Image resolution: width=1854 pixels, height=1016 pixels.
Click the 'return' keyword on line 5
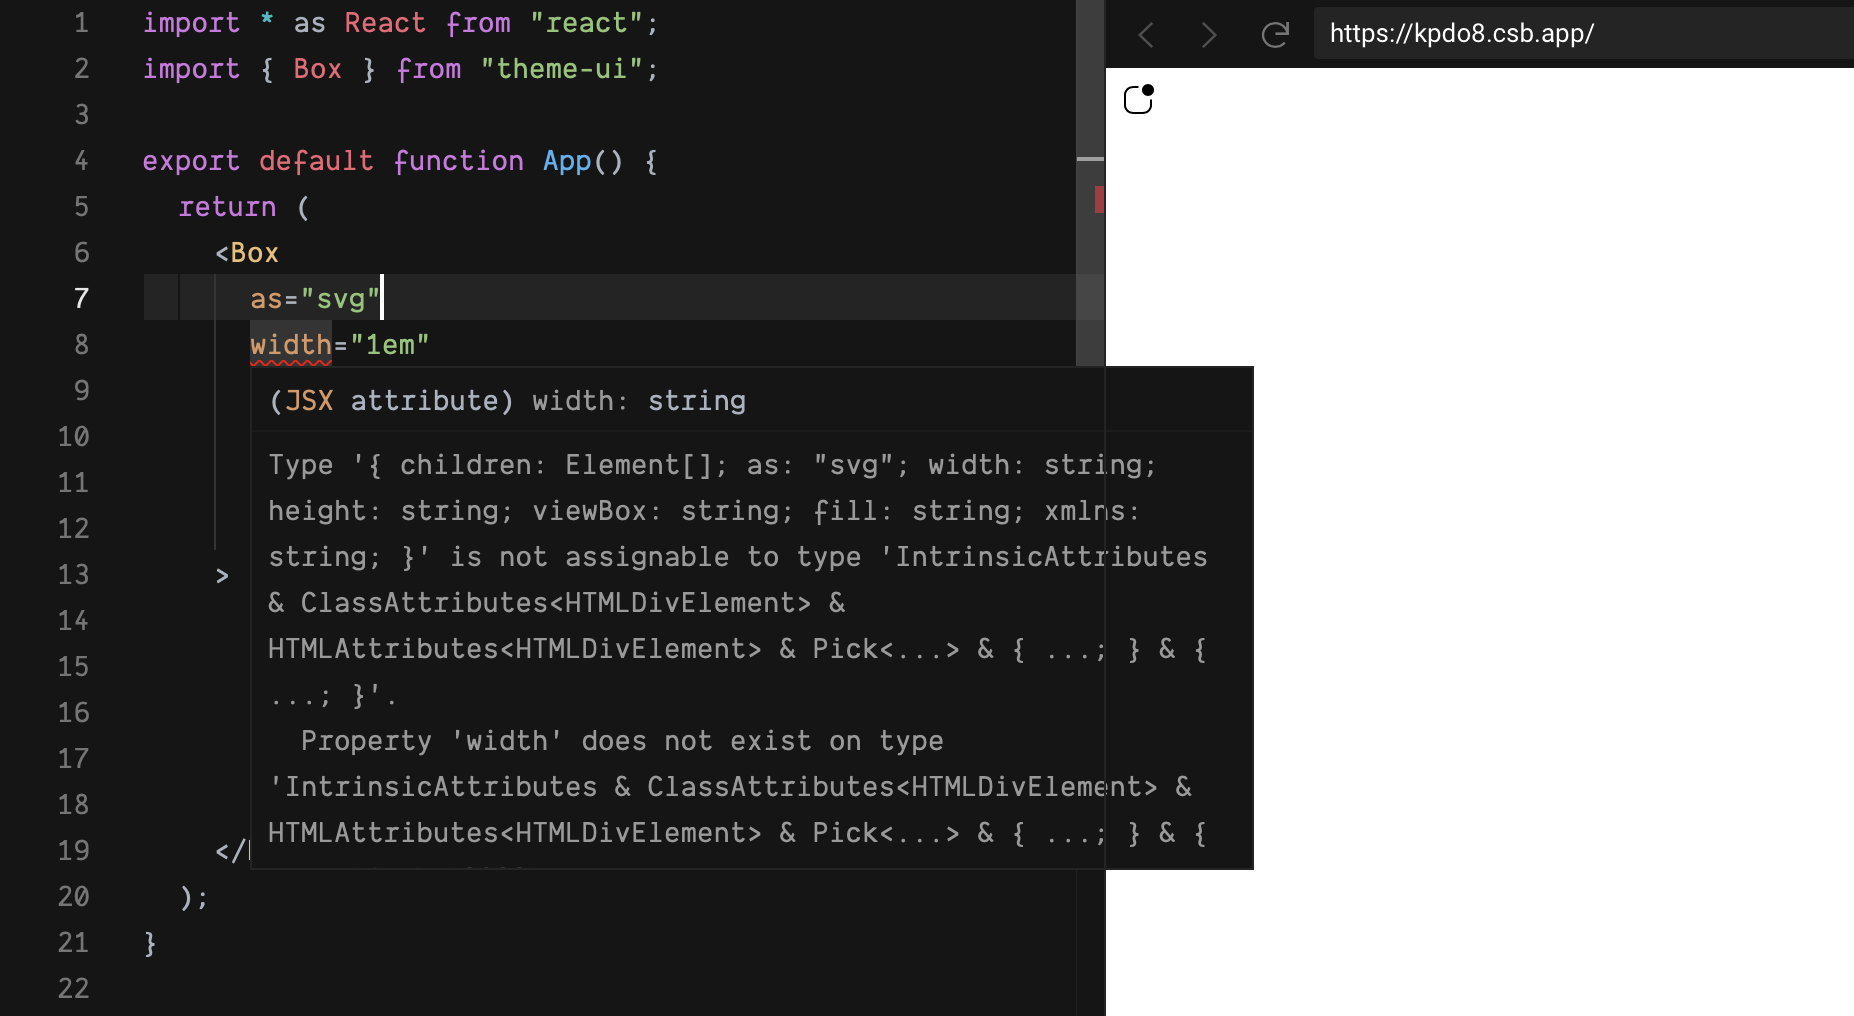coord(227,207)
